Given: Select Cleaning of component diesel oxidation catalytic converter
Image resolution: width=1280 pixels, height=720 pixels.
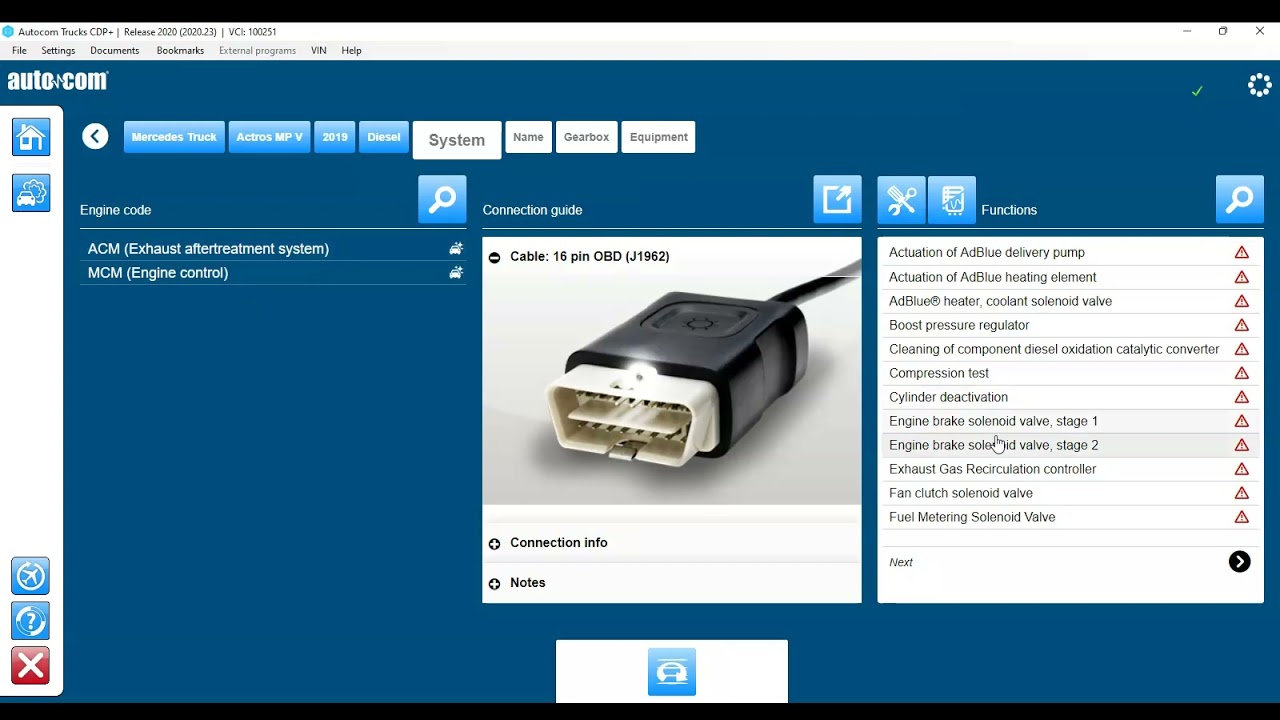Looking at the screenshot, I should 1070,349.
